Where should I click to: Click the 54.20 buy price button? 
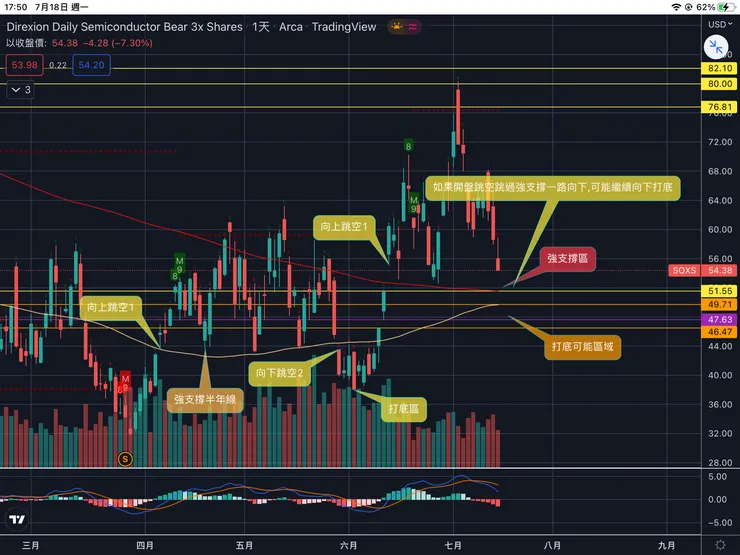coord(92,65)
